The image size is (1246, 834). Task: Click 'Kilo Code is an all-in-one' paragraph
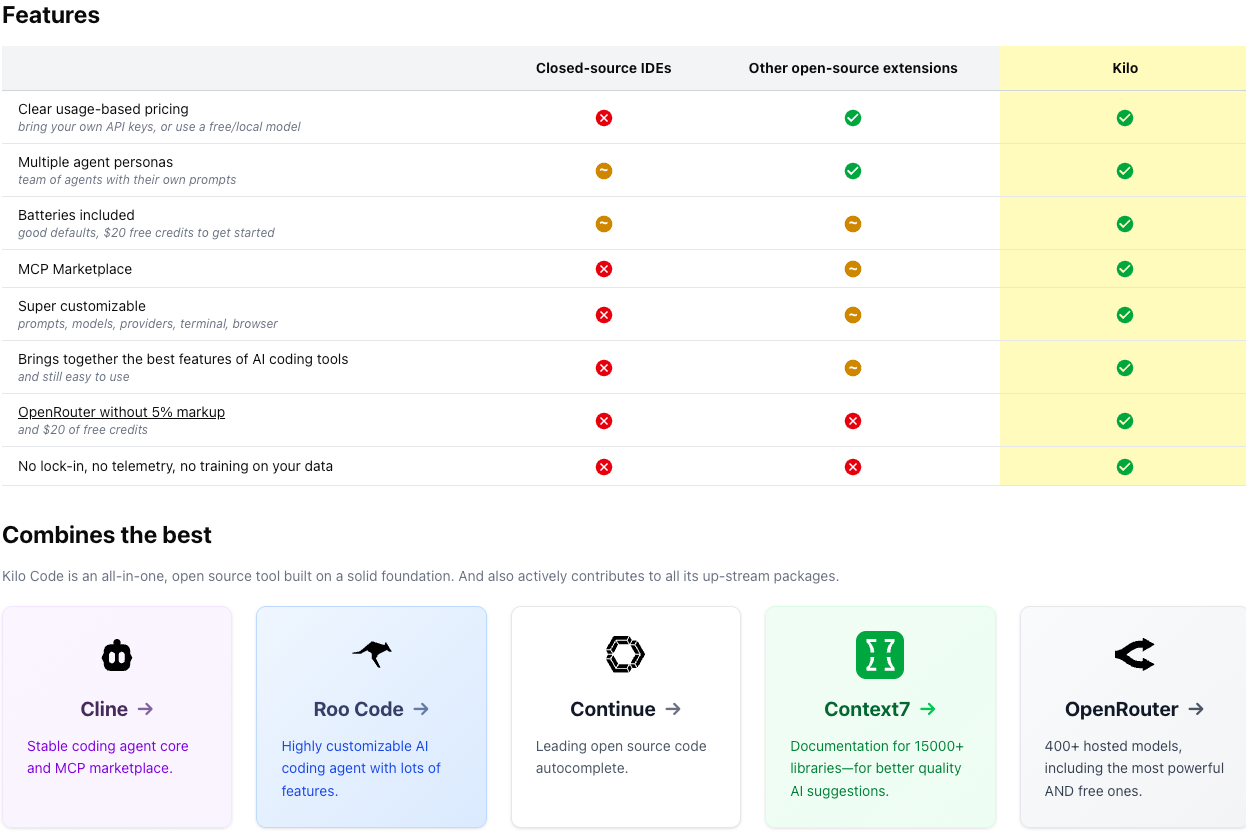point(420,576)
